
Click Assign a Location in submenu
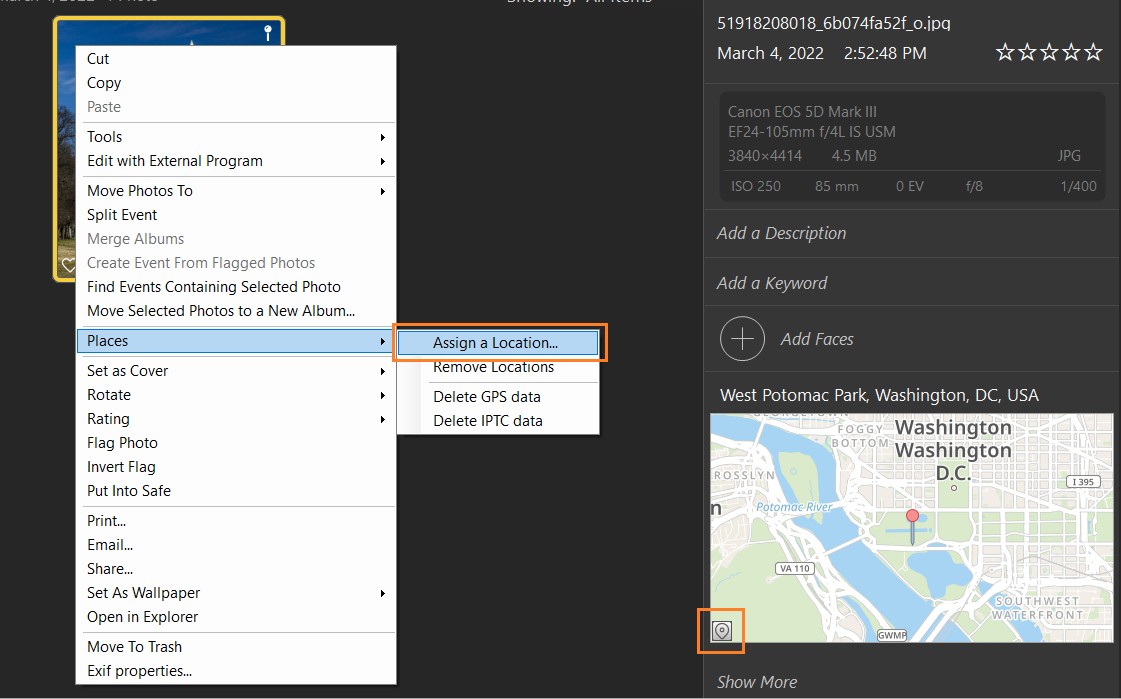pos(498,343)
